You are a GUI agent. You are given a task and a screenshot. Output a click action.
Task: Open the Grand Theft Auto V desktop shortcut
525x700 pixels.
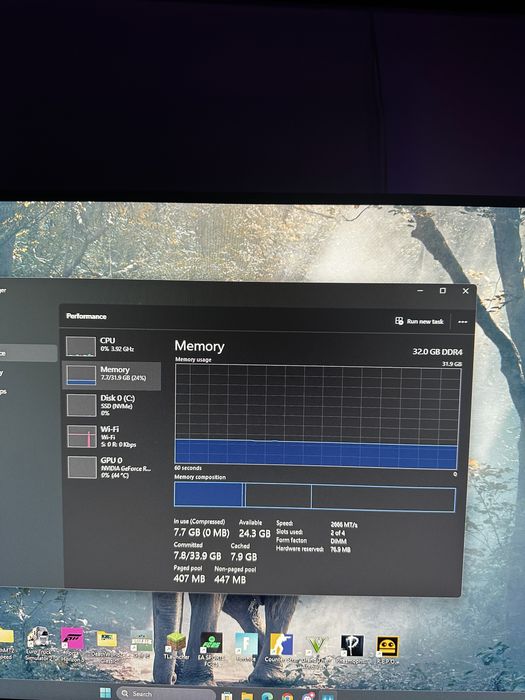point(317,650)
